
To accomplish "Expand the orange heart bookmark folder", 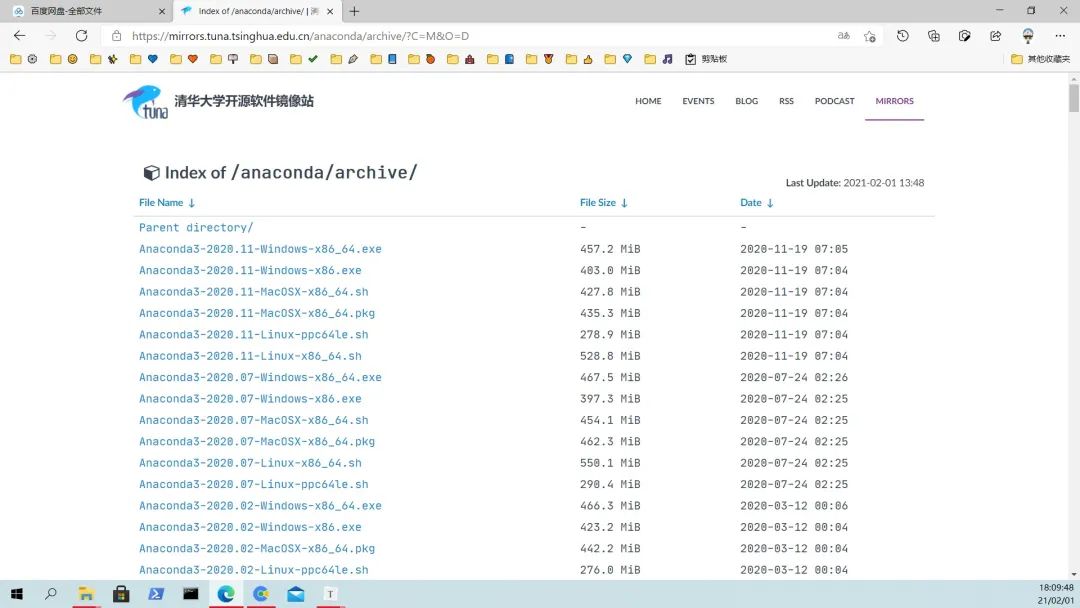I will 185,59.
